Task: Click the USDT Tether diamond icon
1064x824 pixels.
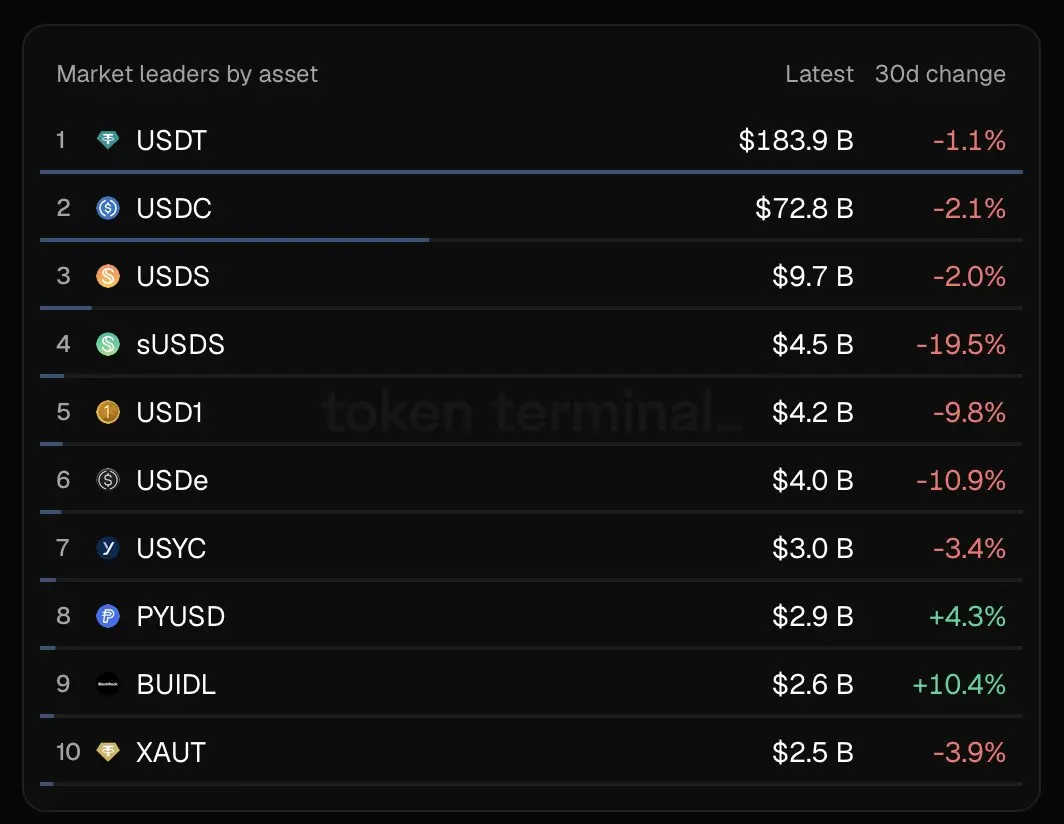Action: [x=108, y=140]
